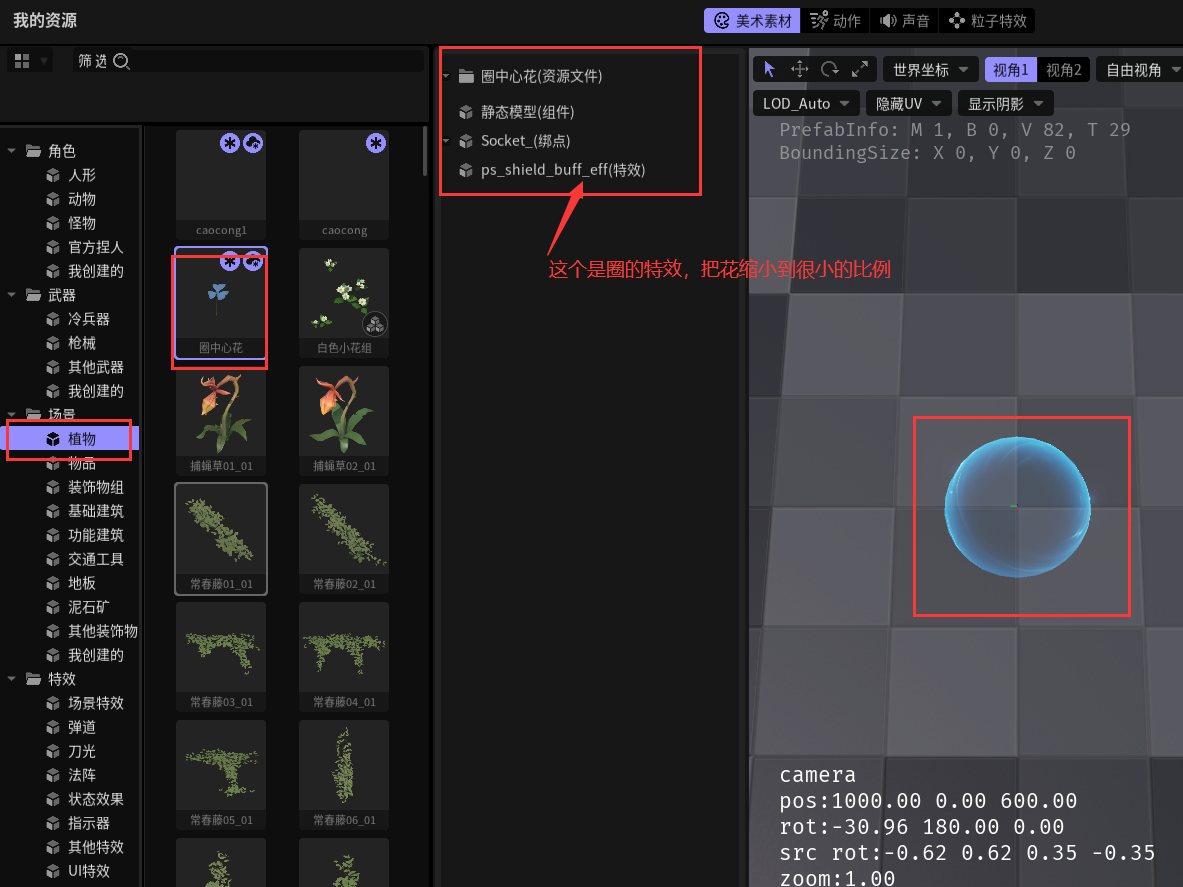Viewport: 1183px width, 887px height.
Task: Open the 隐藏UV dropdown
Action: click(908, 103)
